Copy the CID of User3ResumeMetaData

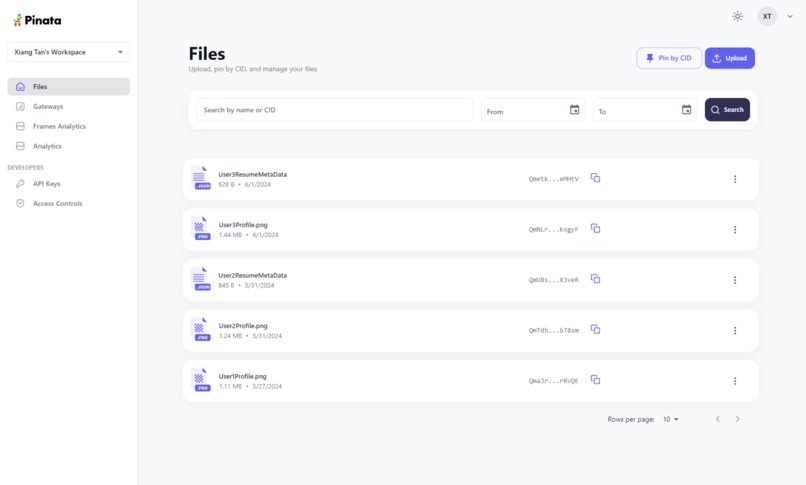point(595,178)
